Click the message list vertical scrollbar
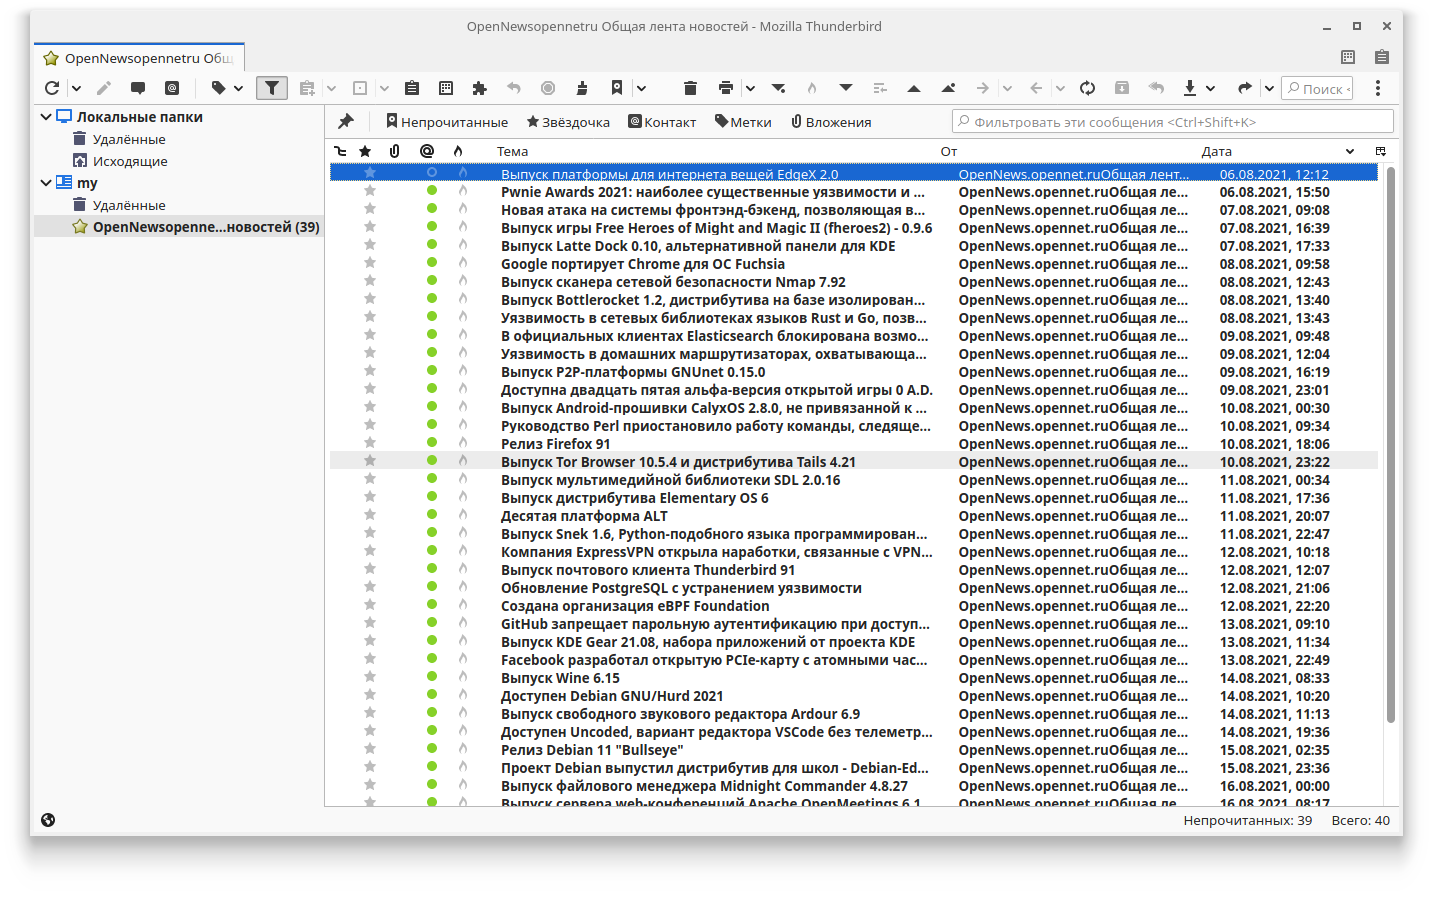The width and height of the screenshot is (1433, 898). (x=1390, y=444)
